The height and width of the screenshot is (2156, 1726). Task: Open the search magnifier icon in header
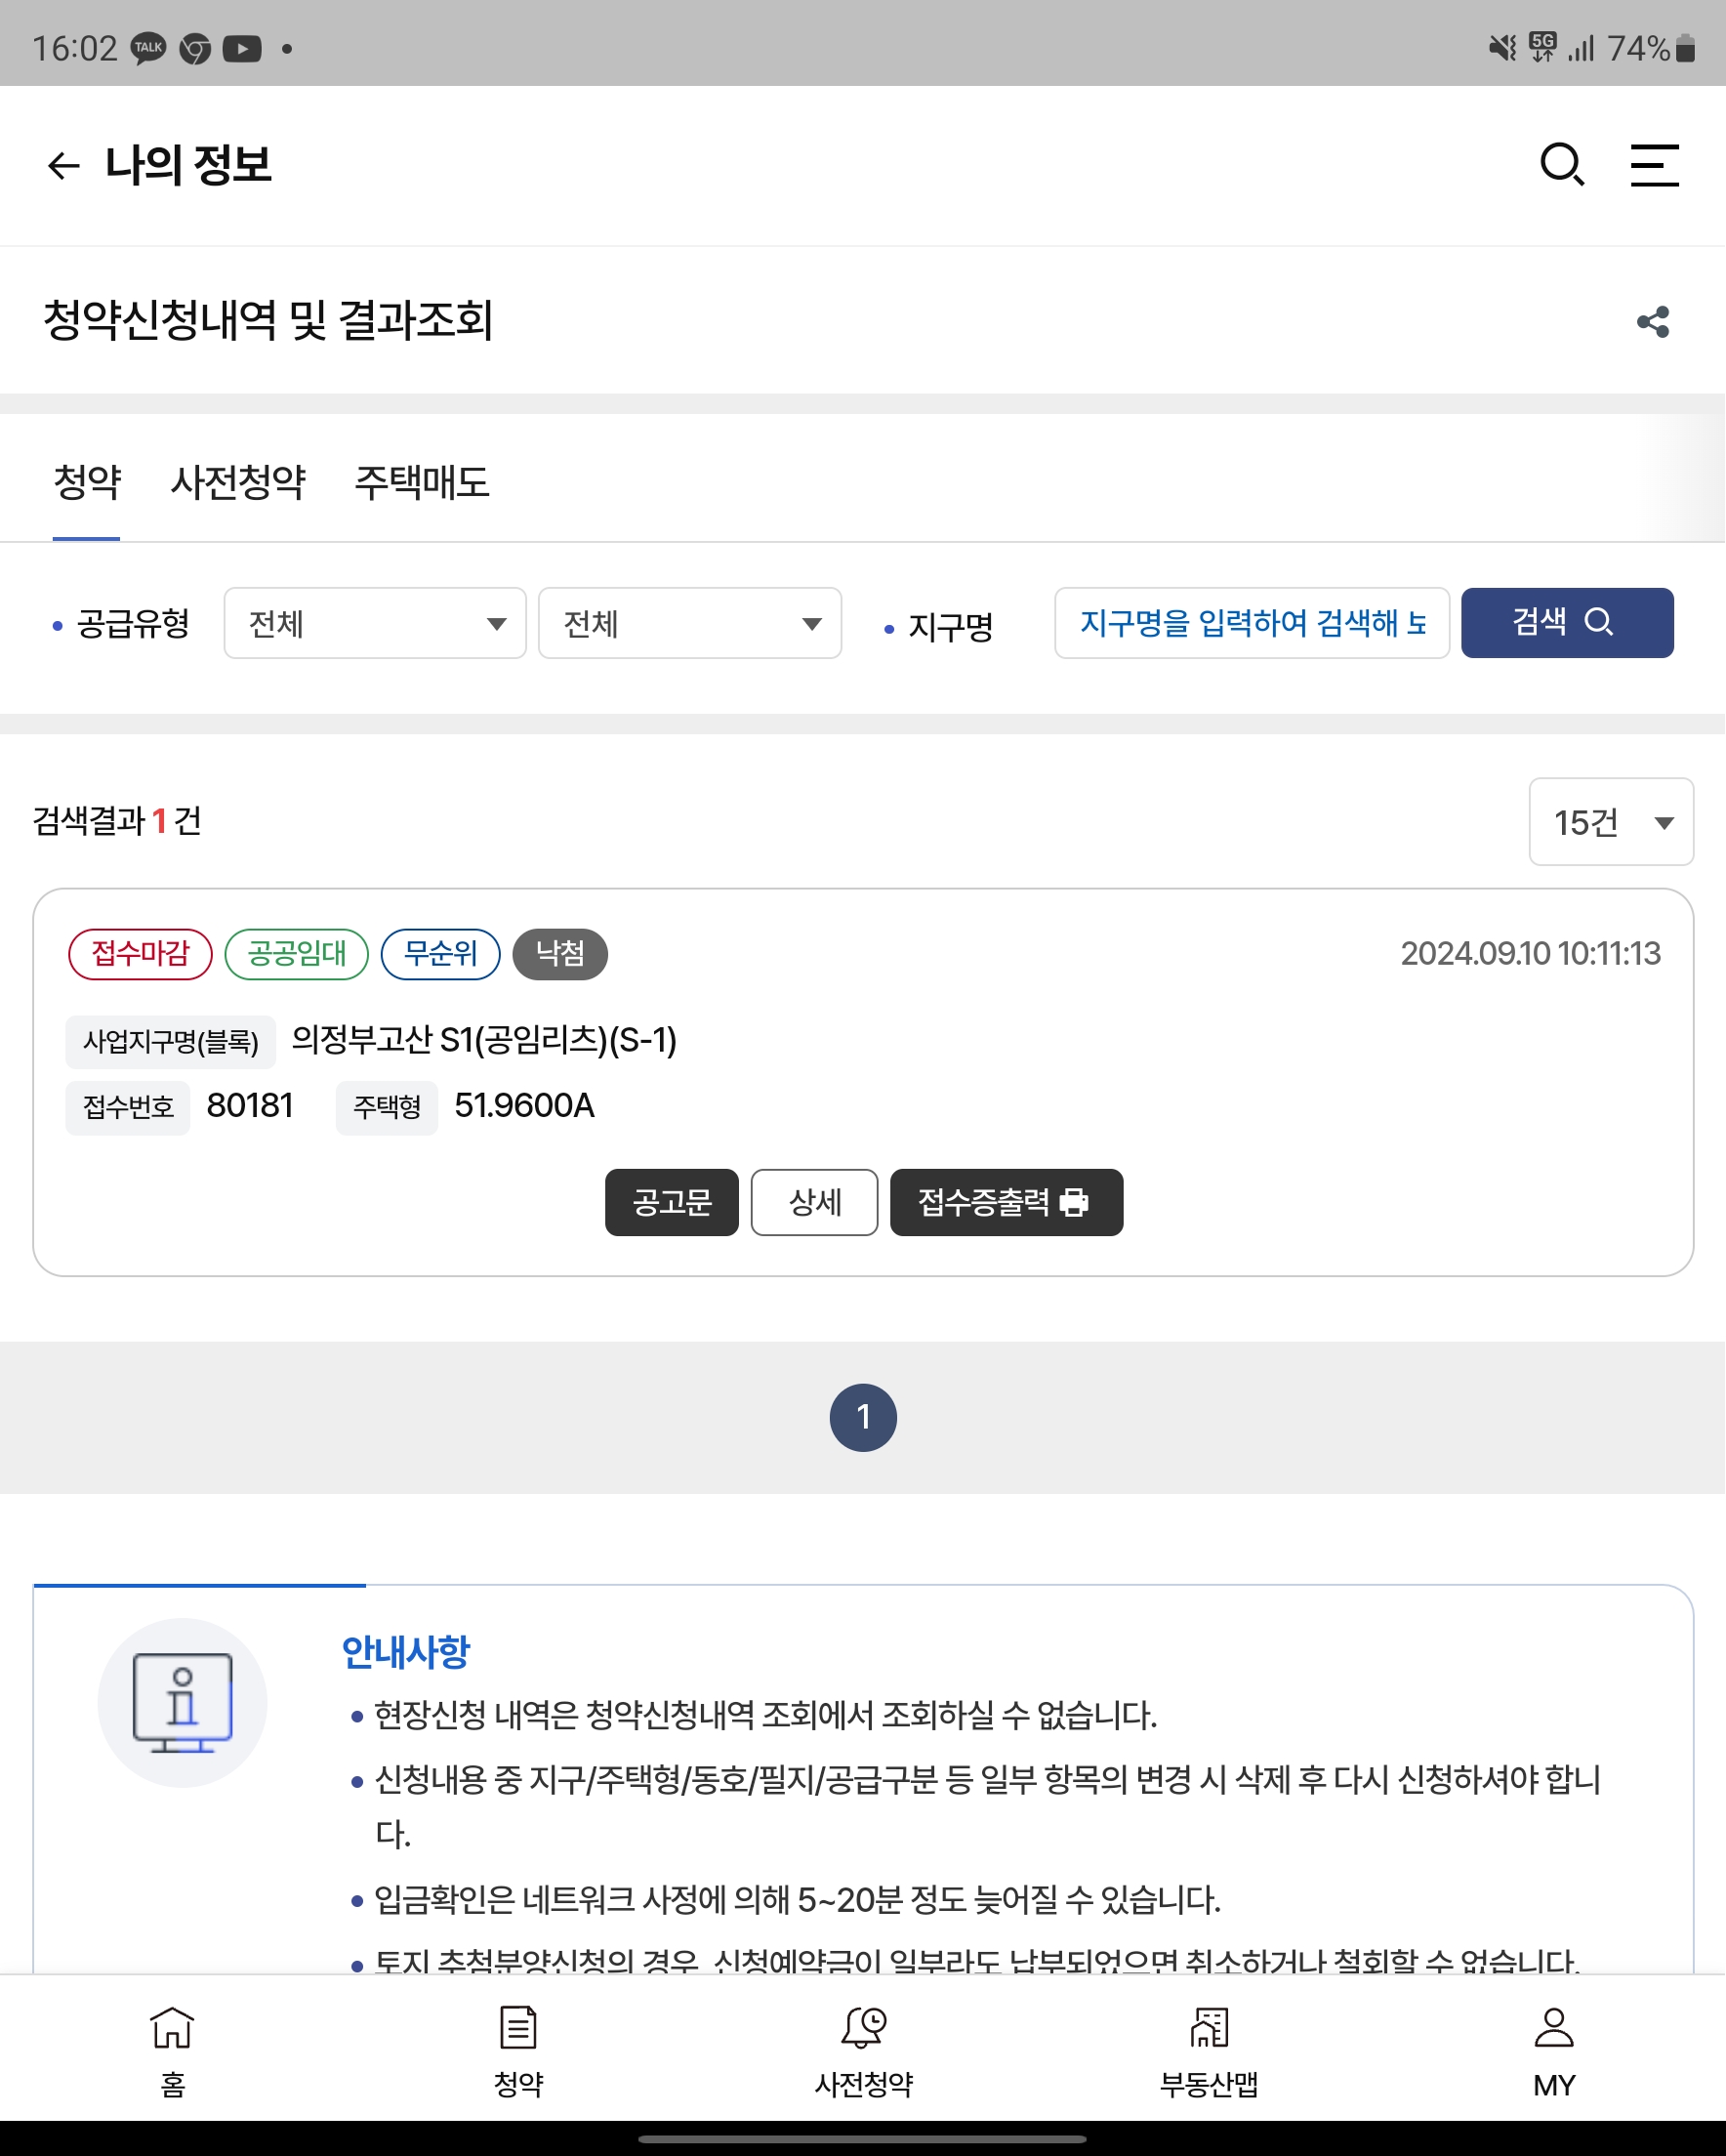[x=1561, y=165]
